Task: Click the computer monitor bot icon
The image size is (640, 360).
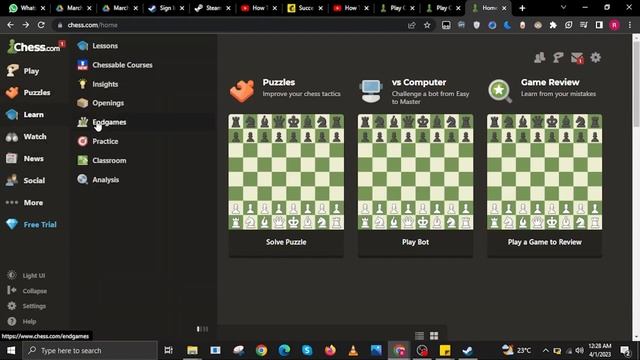Action: click(x=371, y=91)
